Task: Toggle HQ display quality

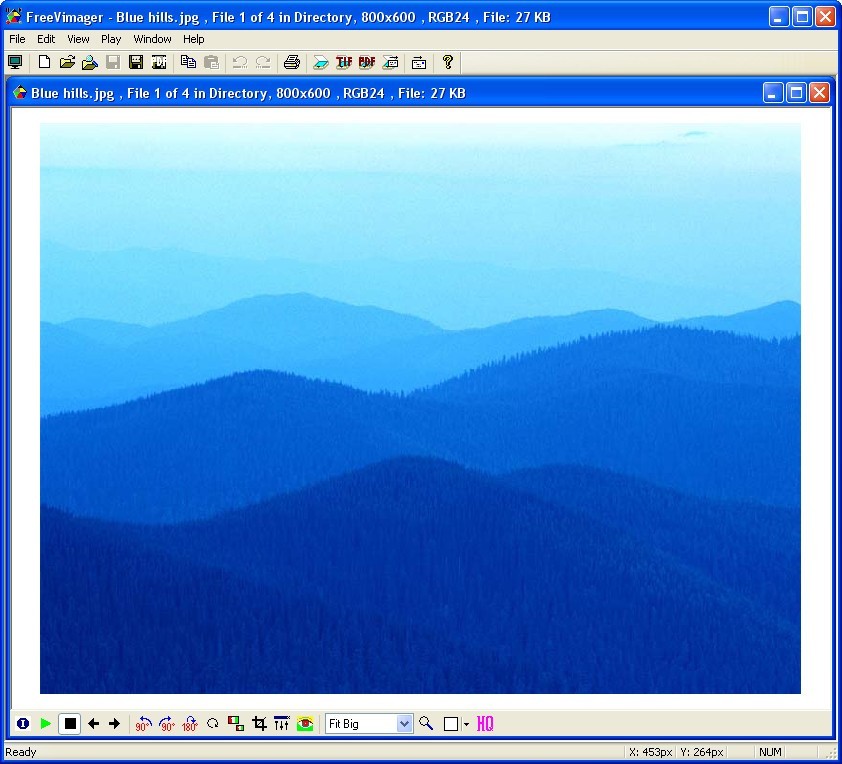Action: click(x=485, y=723)
